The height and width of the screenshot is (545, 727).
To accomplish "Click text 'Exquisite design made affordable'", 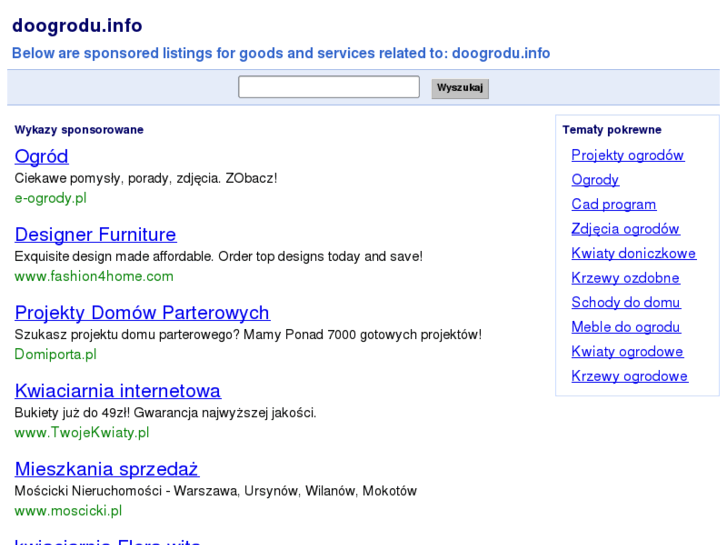I will pos(114,256).
